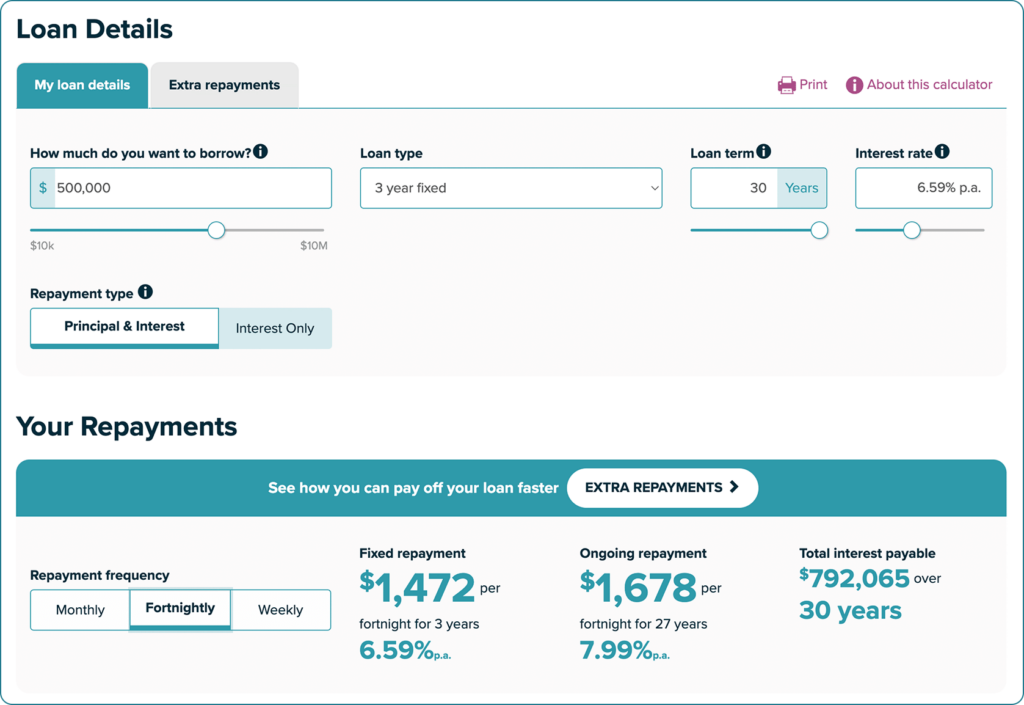Select Interest Only repayment type
1024x705 pixels.
point(275,328)
